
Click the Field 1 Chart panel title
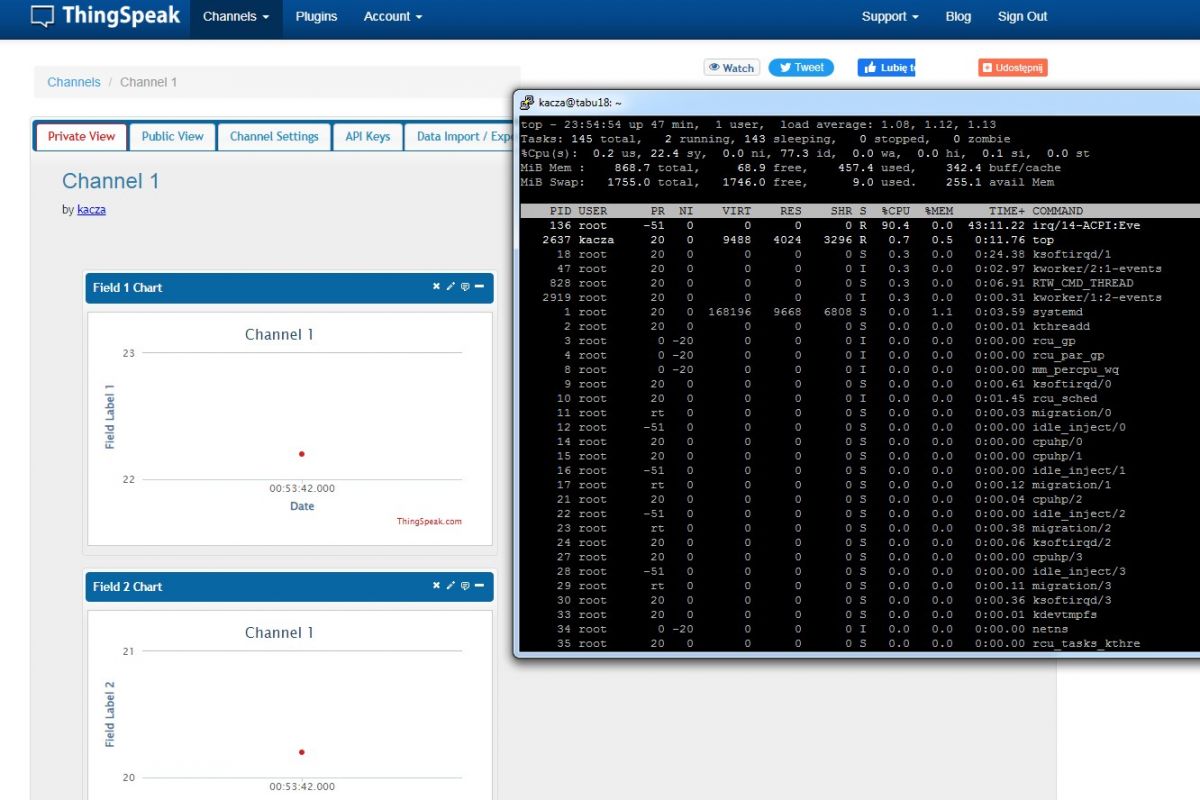pos(127,288)
